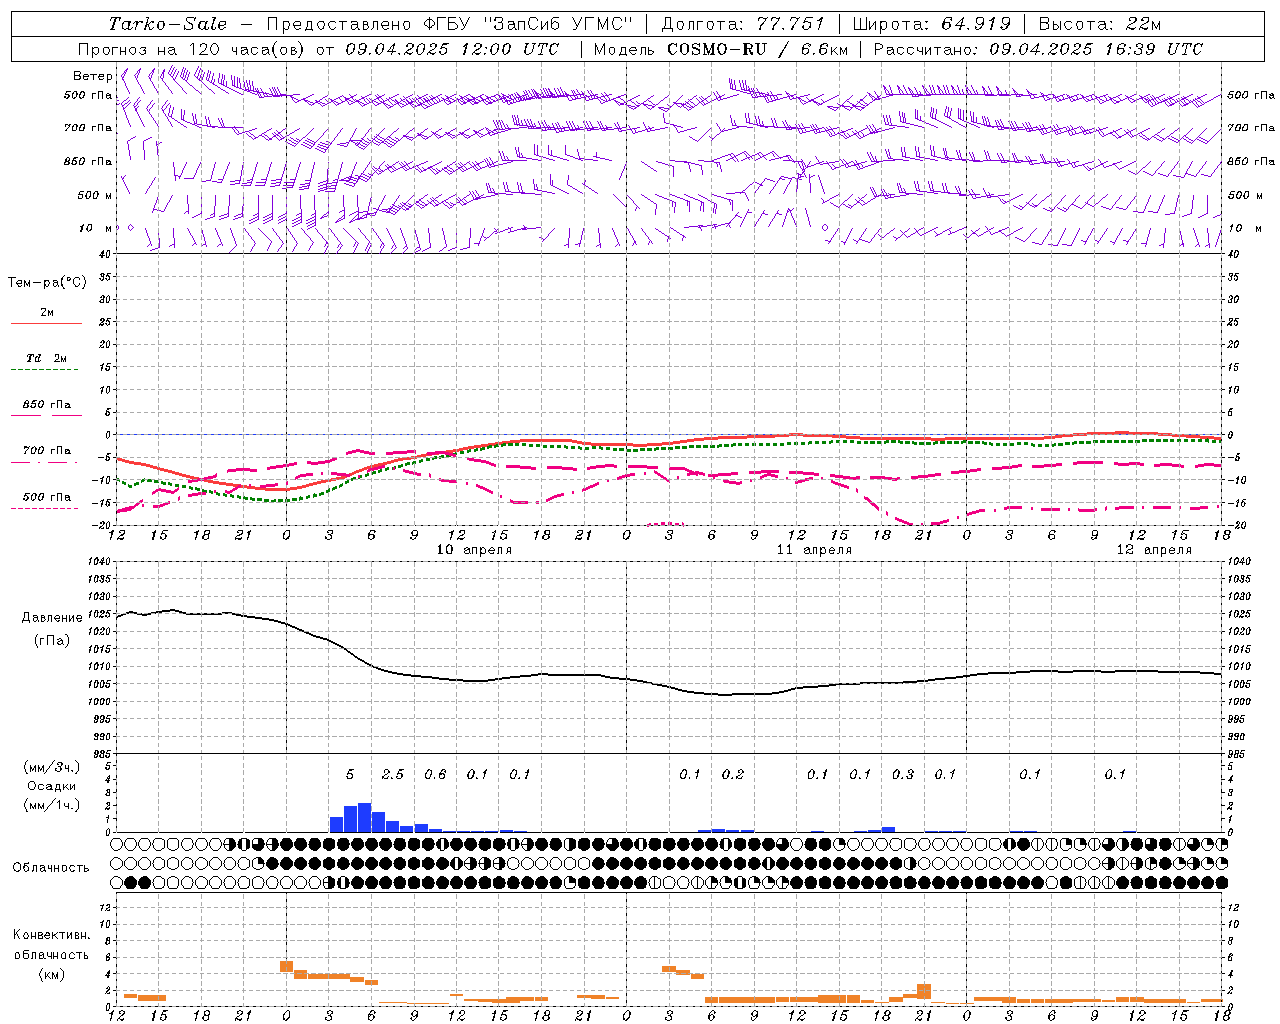Click the computed time 09.04.2025 16:39 UTC

point(1096,49)
